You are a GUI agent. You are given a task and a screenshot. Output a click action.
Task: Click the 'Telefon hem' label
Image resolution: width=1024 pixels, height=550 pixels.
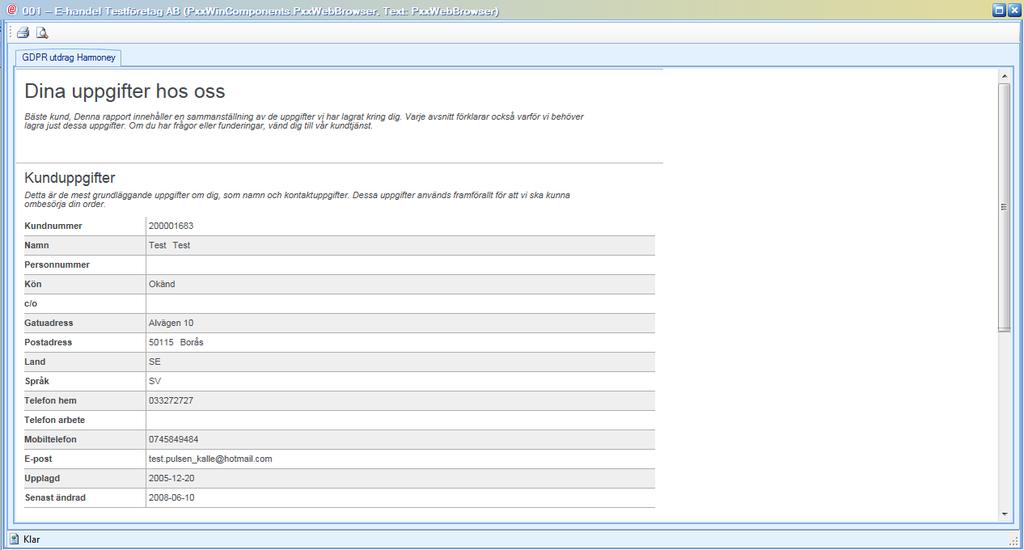(x=50, y=401)
